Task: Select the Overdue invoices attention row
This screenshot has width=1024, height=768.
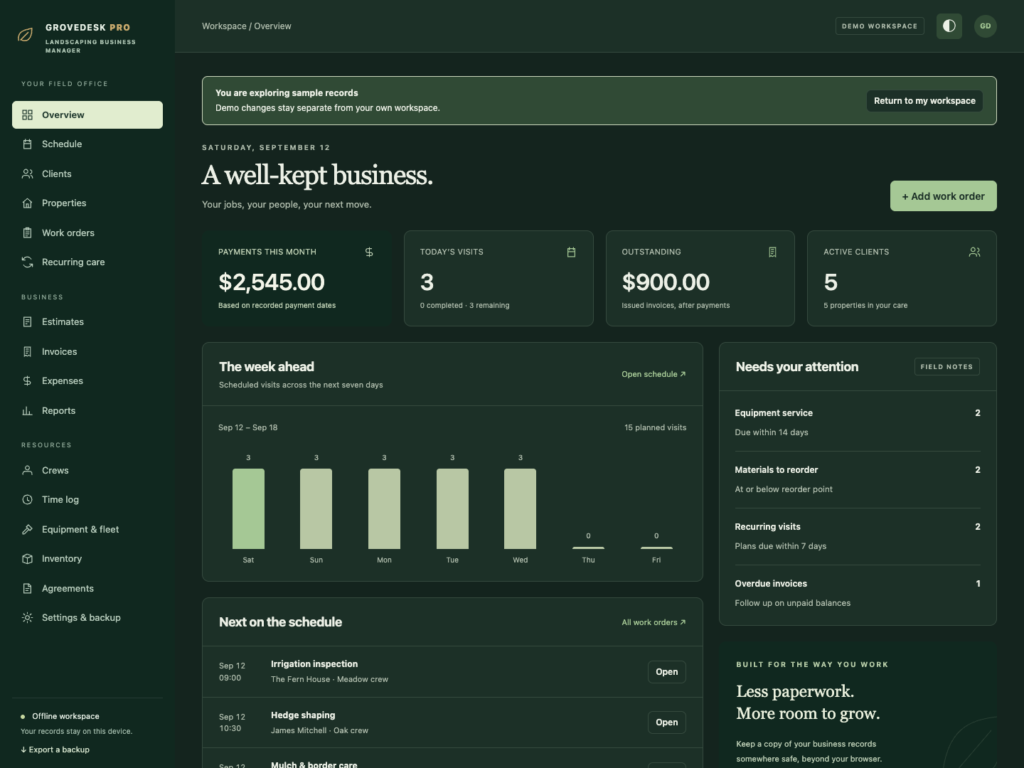Action: point(857,593)
